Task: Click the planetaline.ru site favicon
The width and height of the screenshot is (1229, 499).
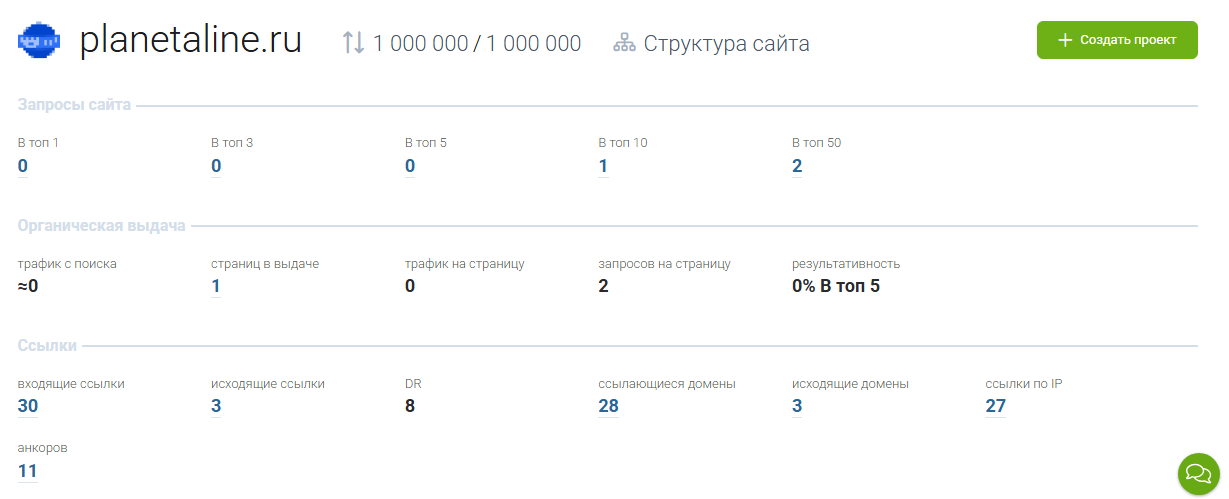Action: pos(40,41)
